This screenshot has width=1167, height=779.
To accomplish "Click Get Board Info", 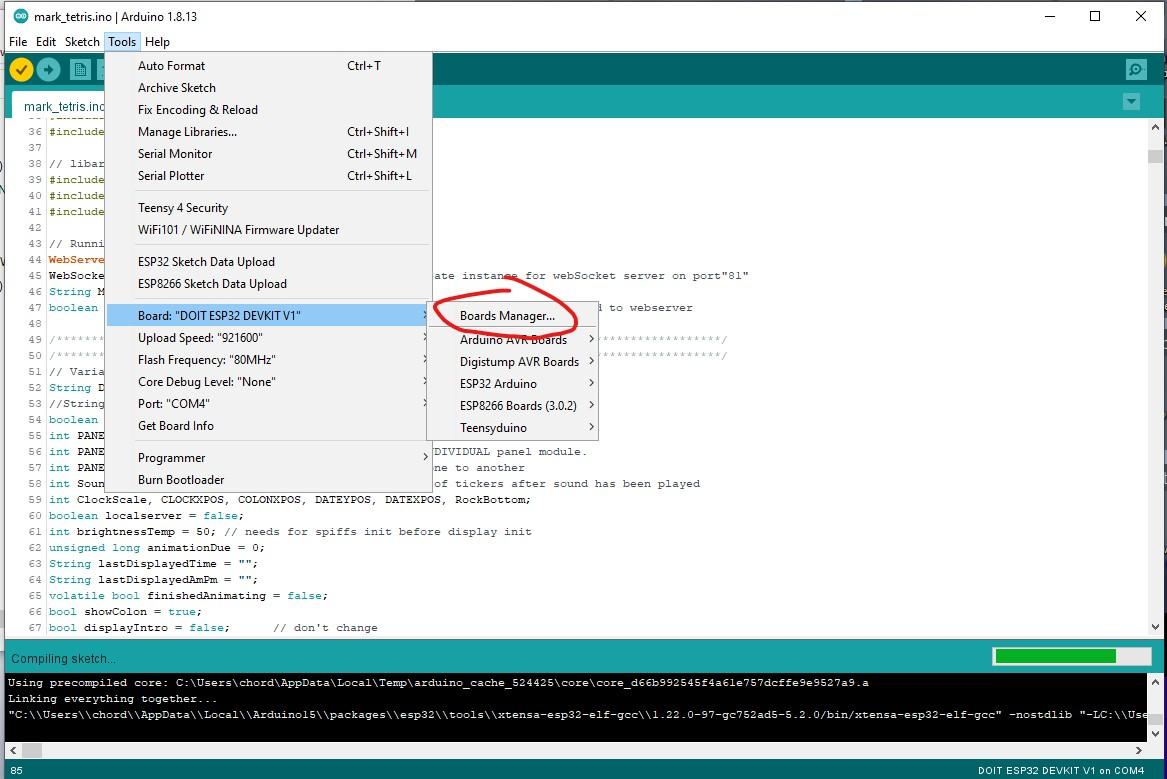I will tap(269, 426).
